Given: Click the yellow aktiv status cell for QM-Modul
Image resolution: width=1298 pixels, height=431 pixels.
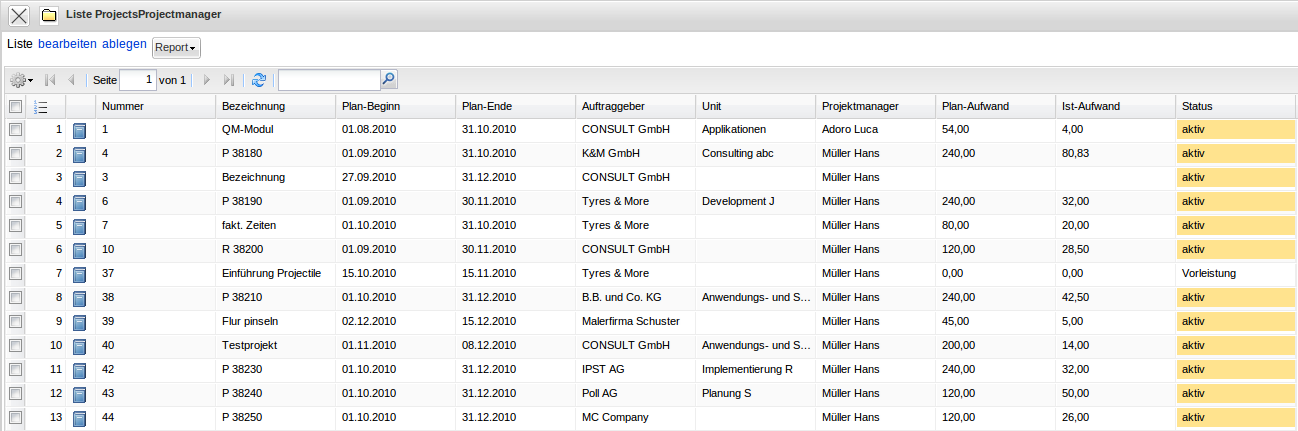Looking at the screenshot, I should (x=1236, y=130).
